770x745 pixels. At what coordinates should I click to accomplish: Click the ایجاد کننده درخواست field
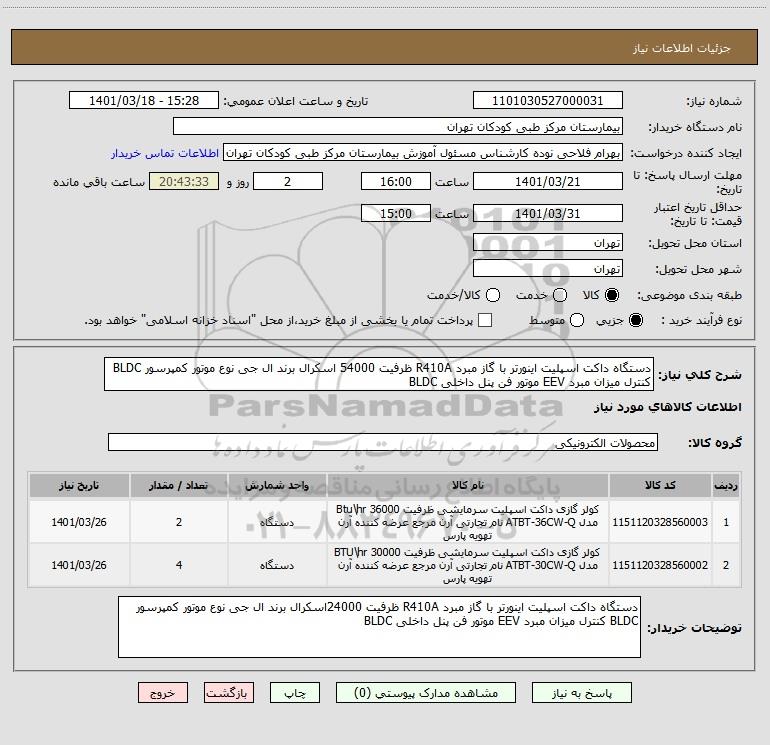click(423, 153)
